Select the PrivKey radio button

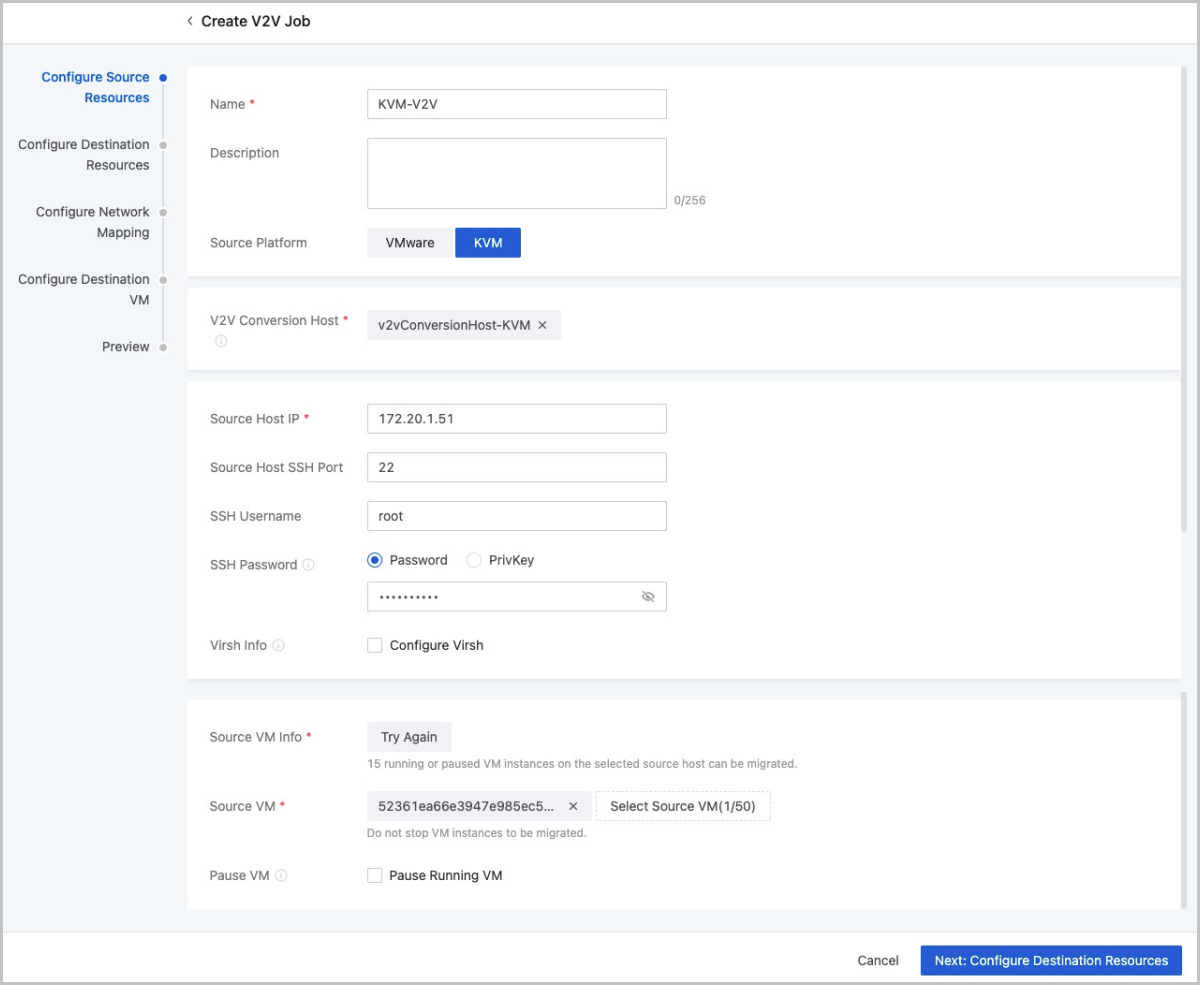coord(474,561)
